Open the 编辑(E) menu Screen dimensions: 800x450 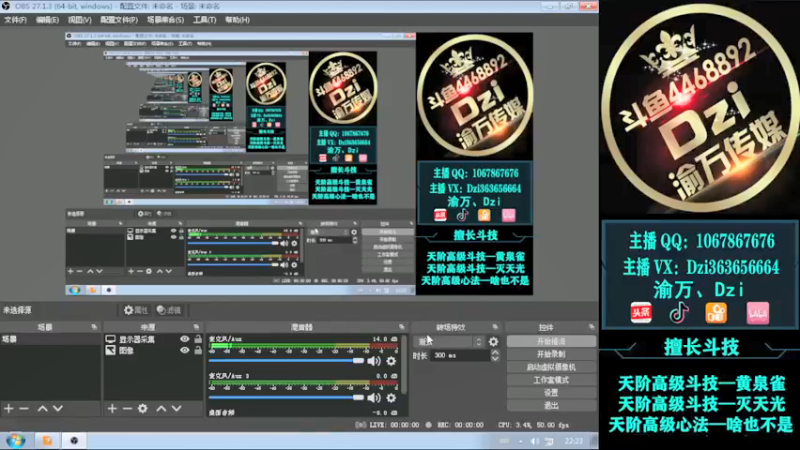coord(47,20)
